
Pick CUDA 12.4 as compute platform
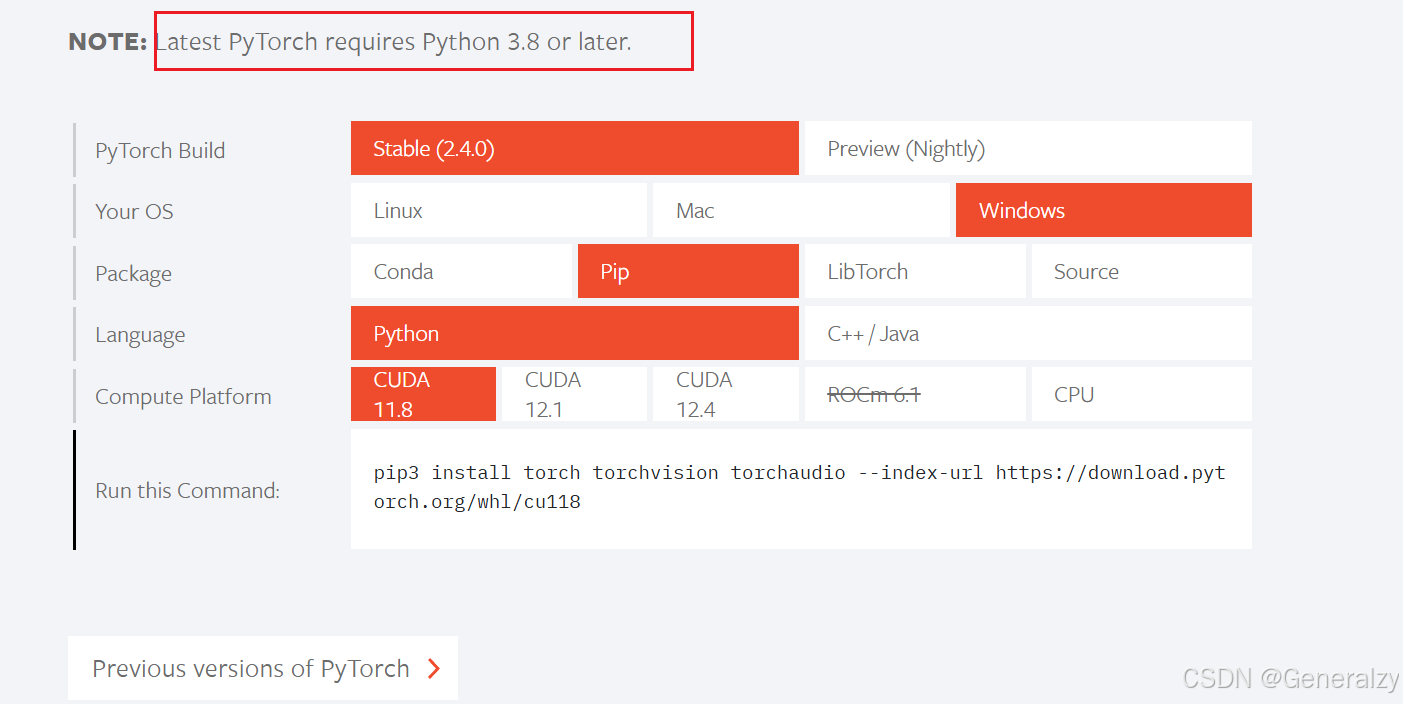pyautogui.click(x=724, y=394)
